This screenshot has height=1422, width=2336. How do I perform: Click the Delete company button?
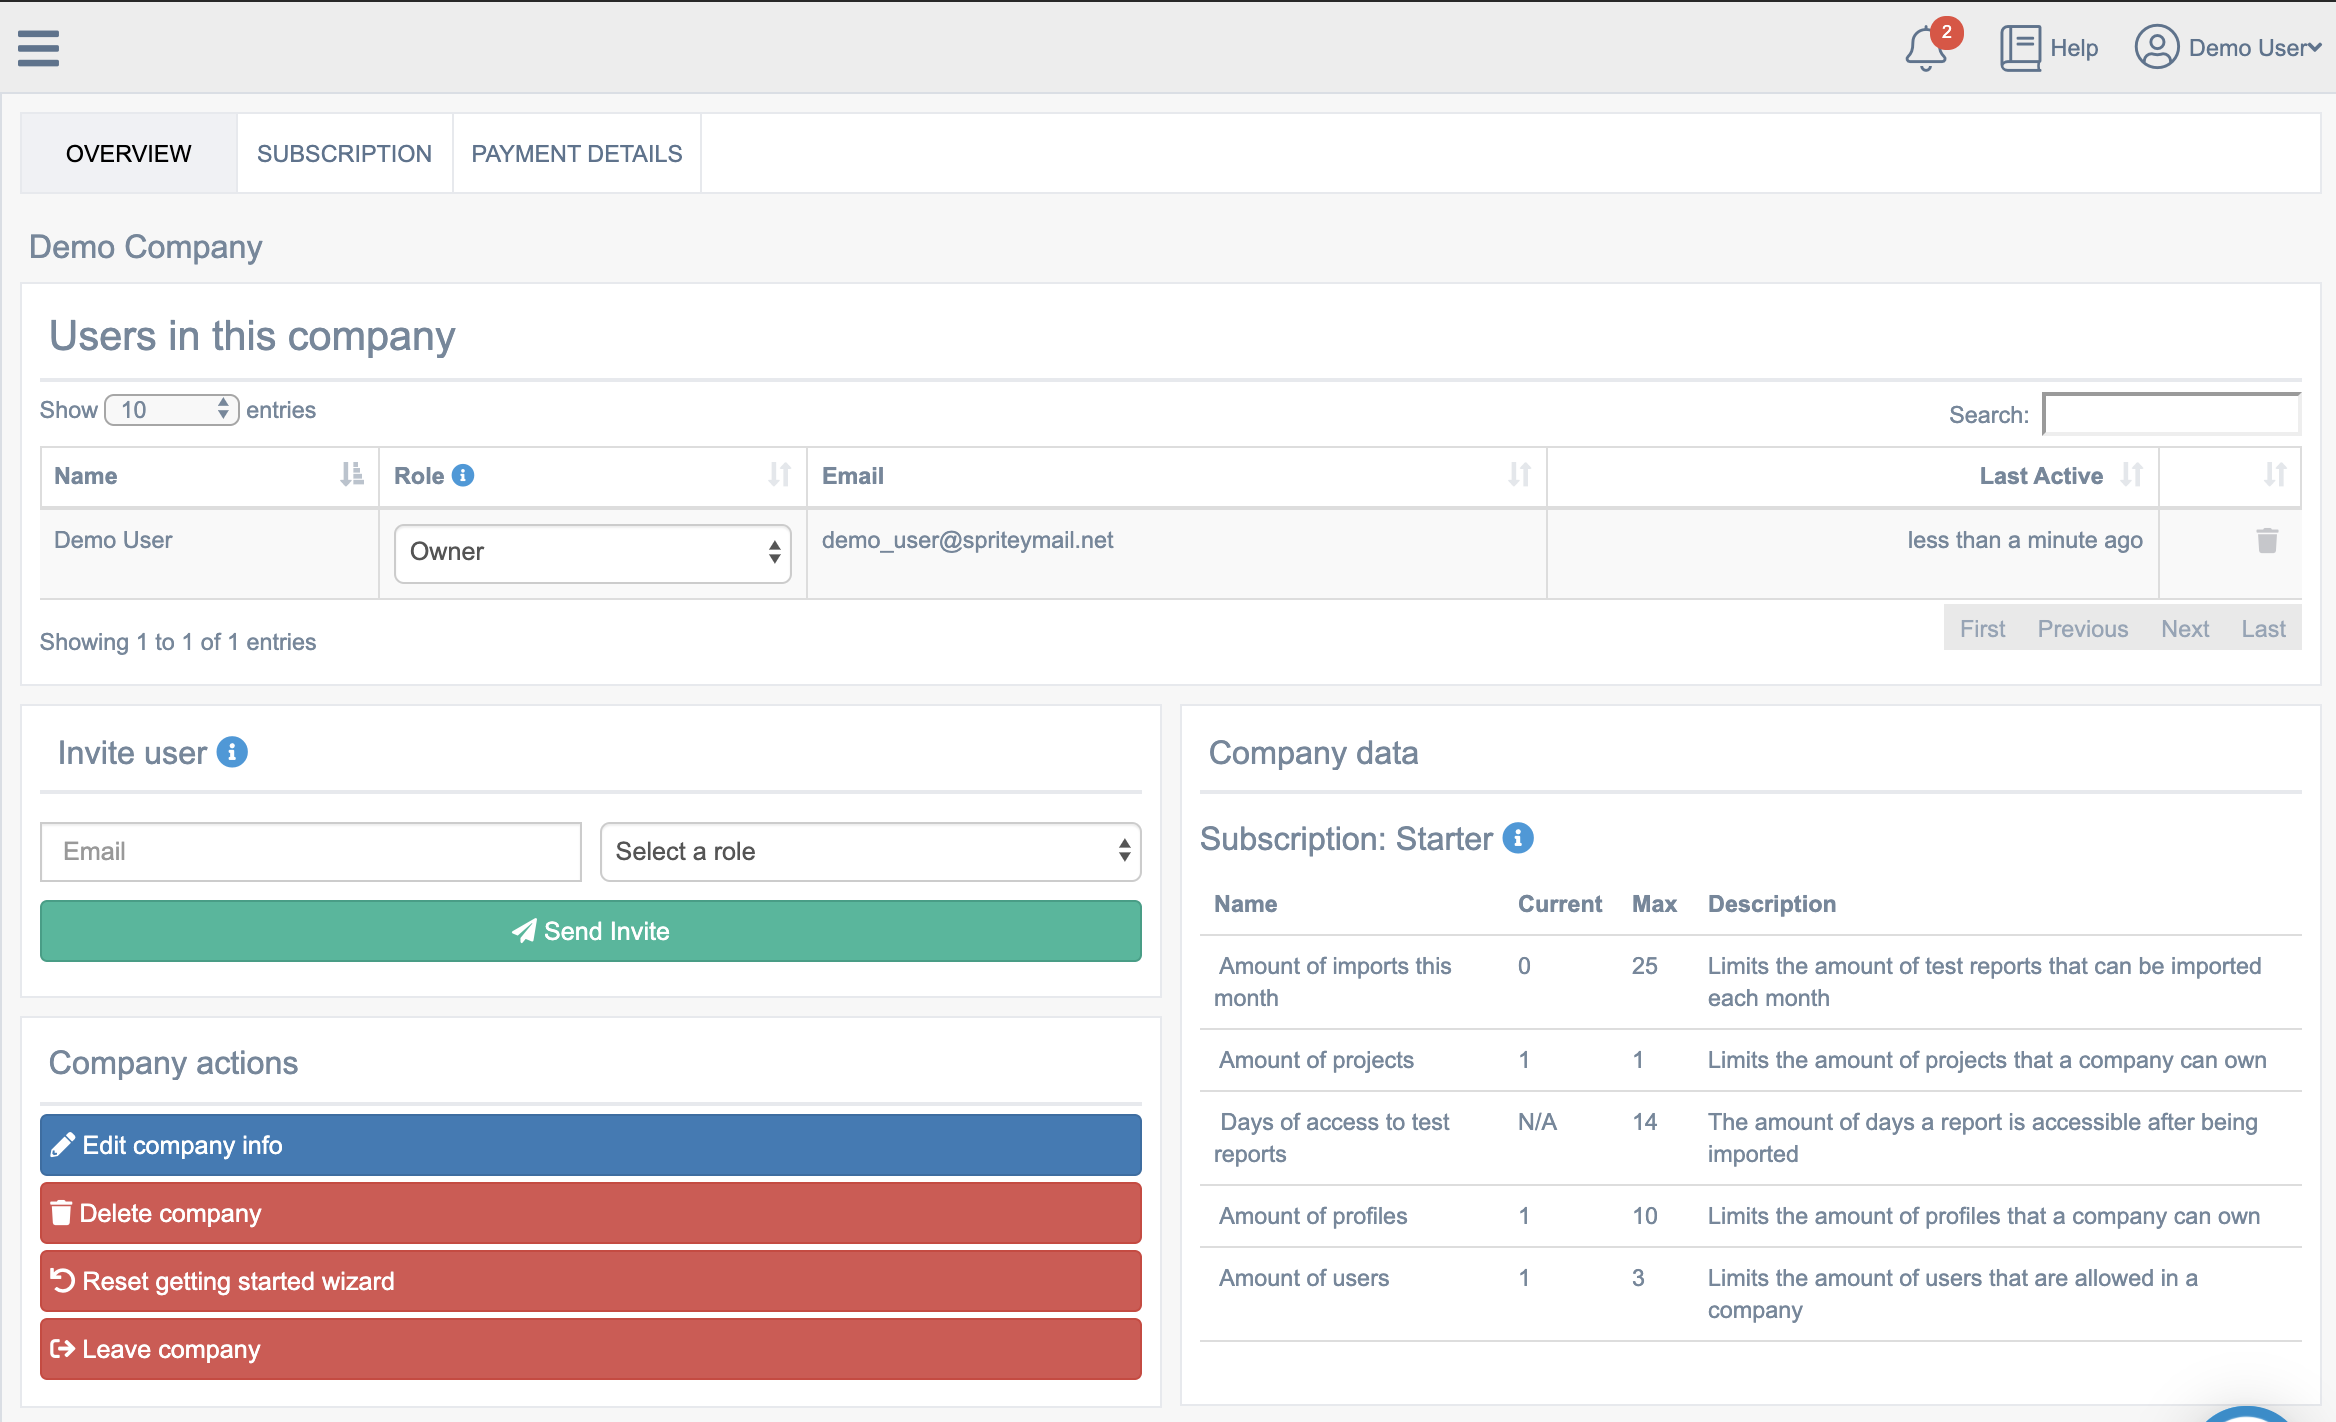[590, 1213]
